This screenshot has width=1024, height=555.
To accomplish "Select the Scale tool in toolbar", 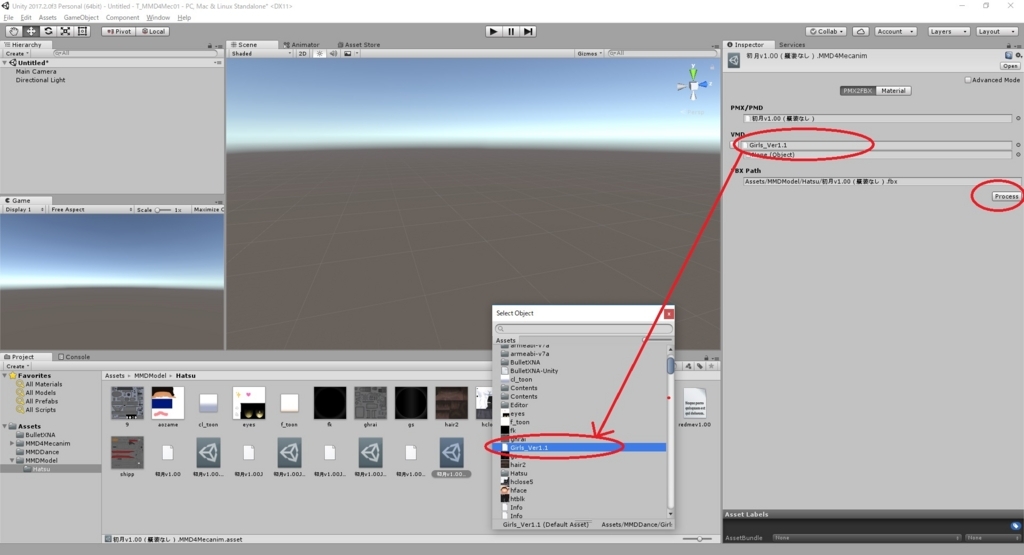I will click(x=65, y=31).
